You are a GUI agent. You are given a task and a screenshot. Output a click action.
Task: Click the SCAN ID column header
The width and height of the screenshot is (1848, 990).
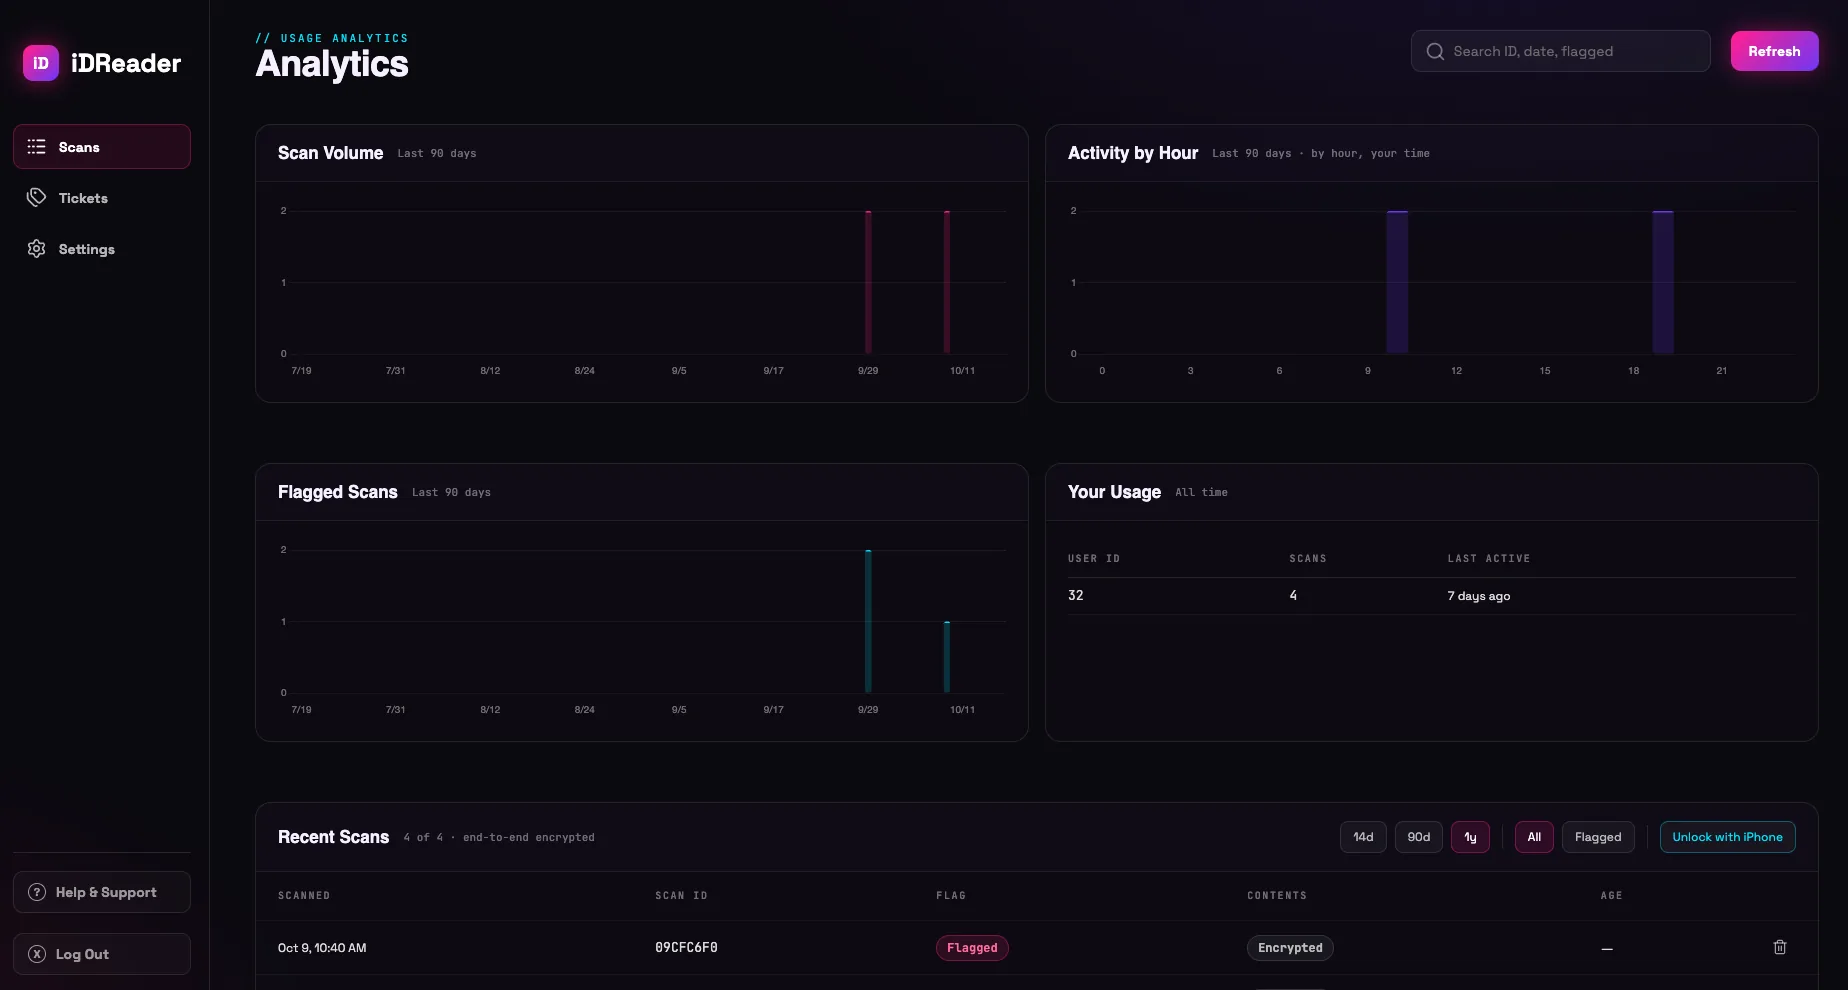pos(681,896)
